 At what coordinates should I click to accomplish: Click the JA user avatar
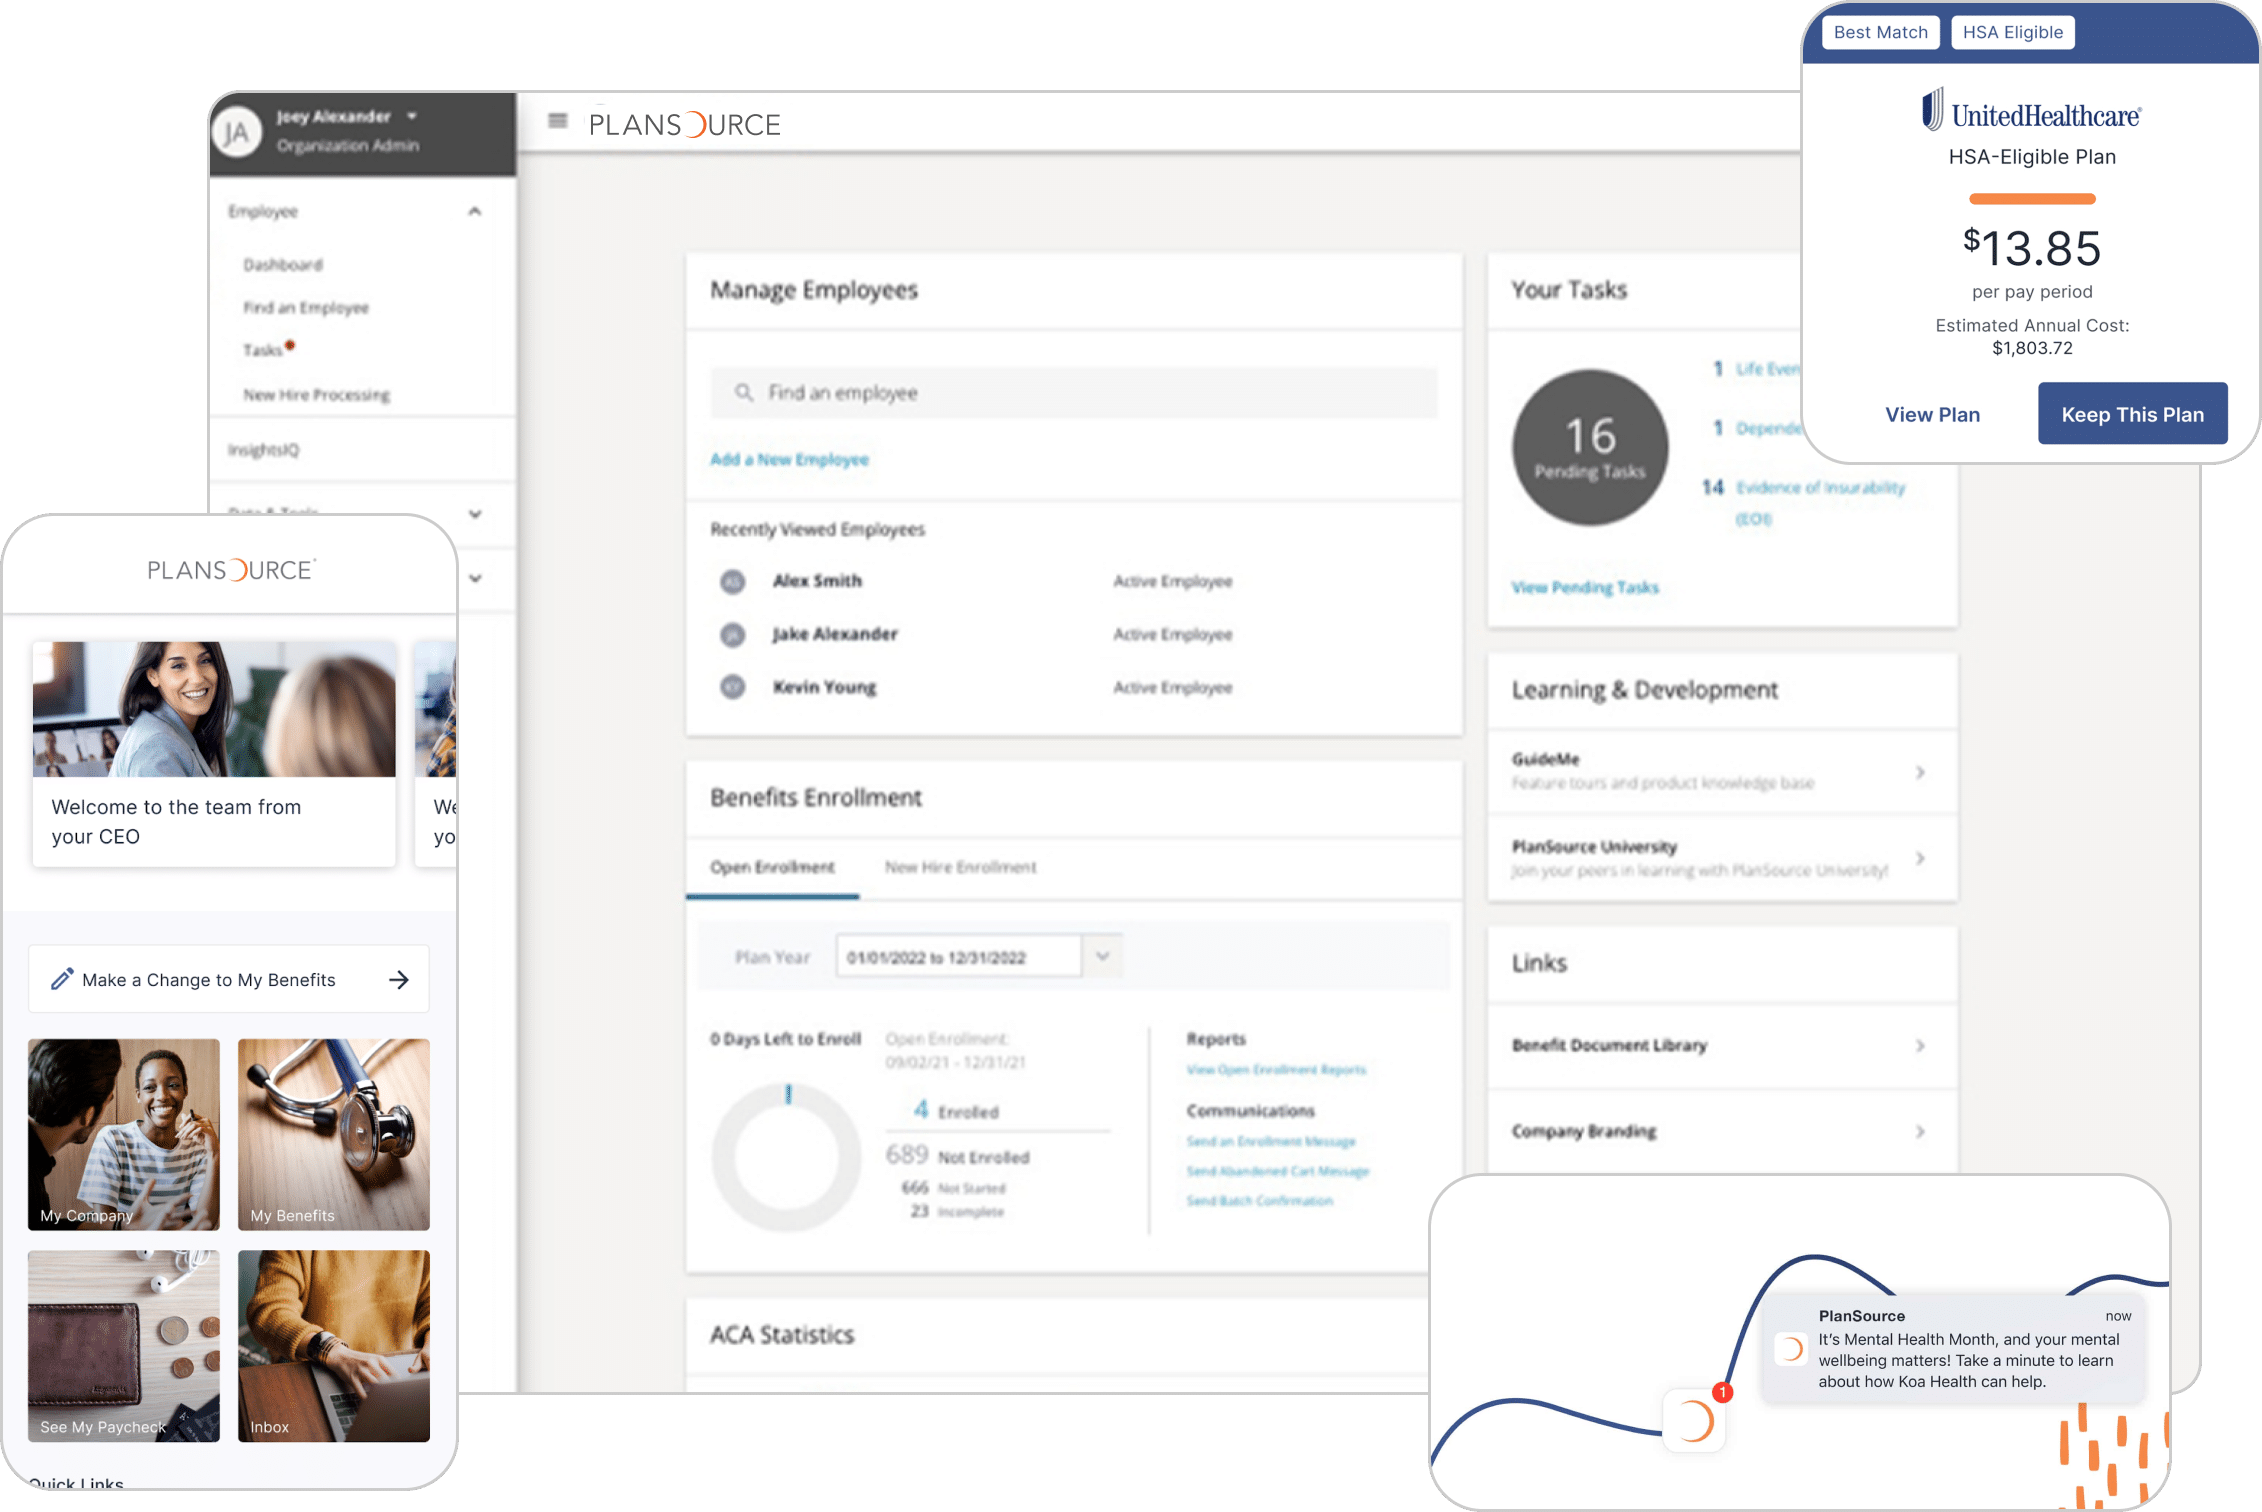tap(237, 132)
